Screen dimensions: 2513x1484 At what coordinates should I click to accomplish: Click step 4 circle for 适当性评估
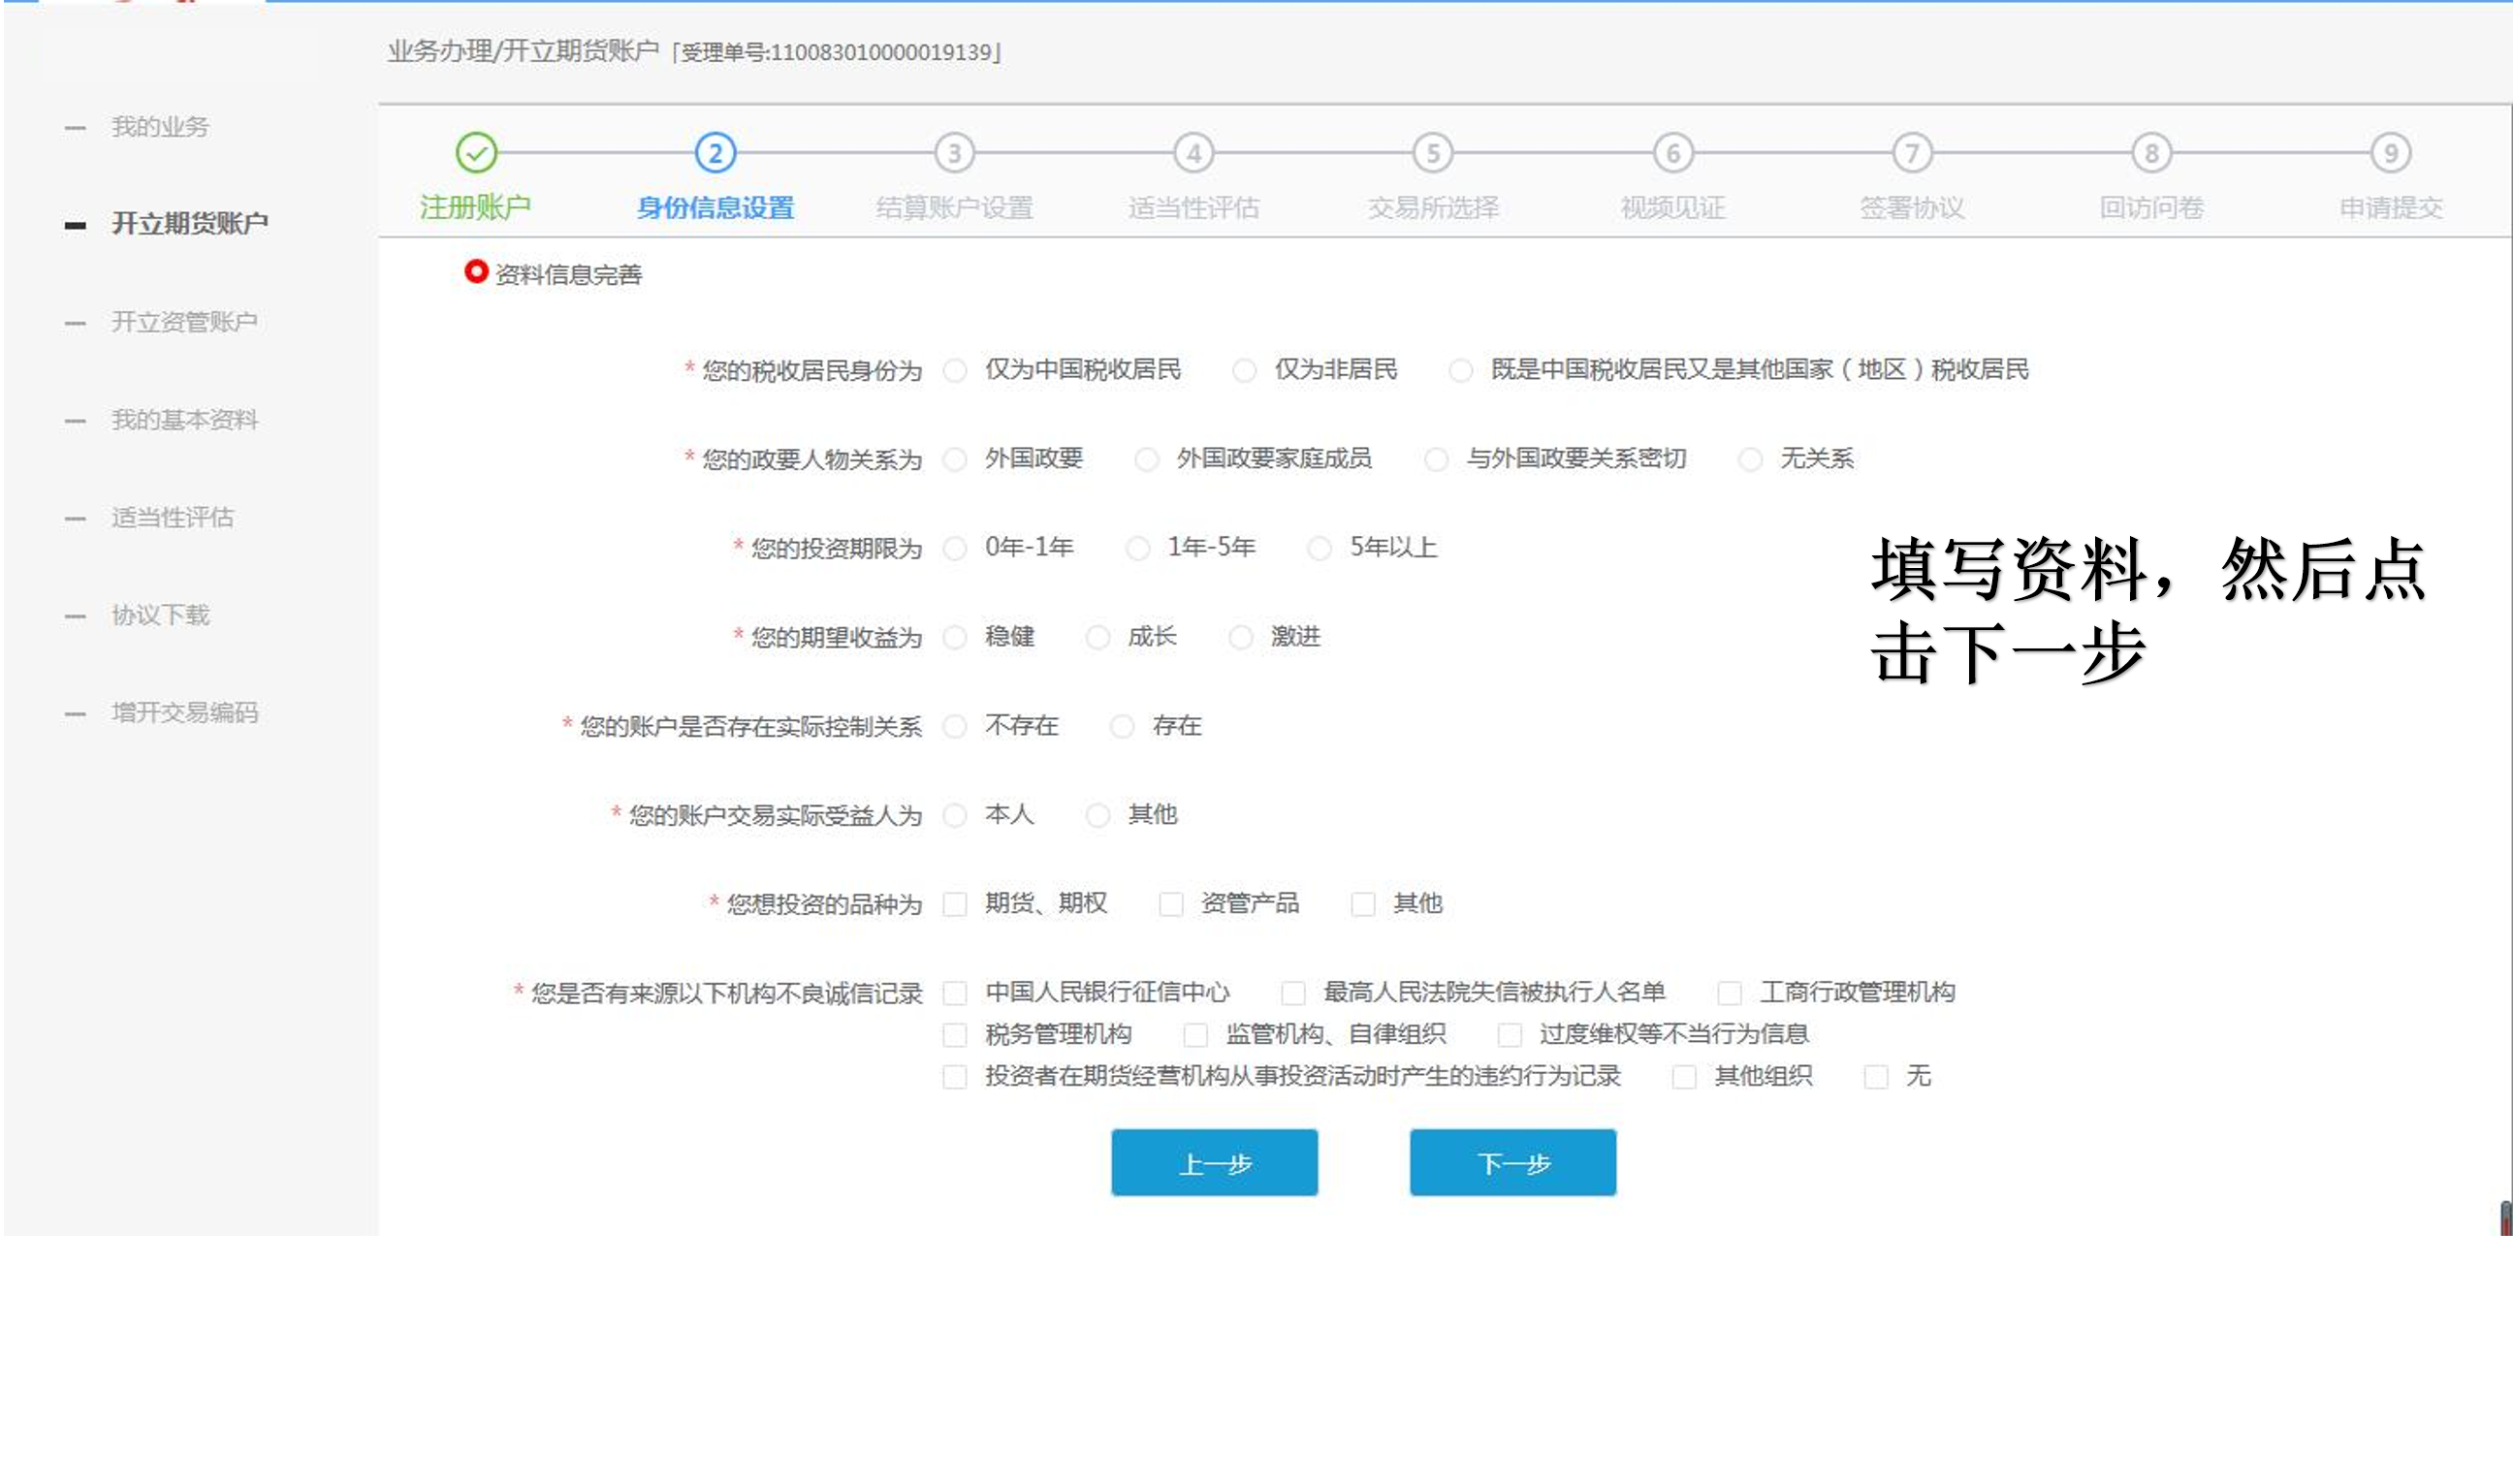[x=1194, y=153]
